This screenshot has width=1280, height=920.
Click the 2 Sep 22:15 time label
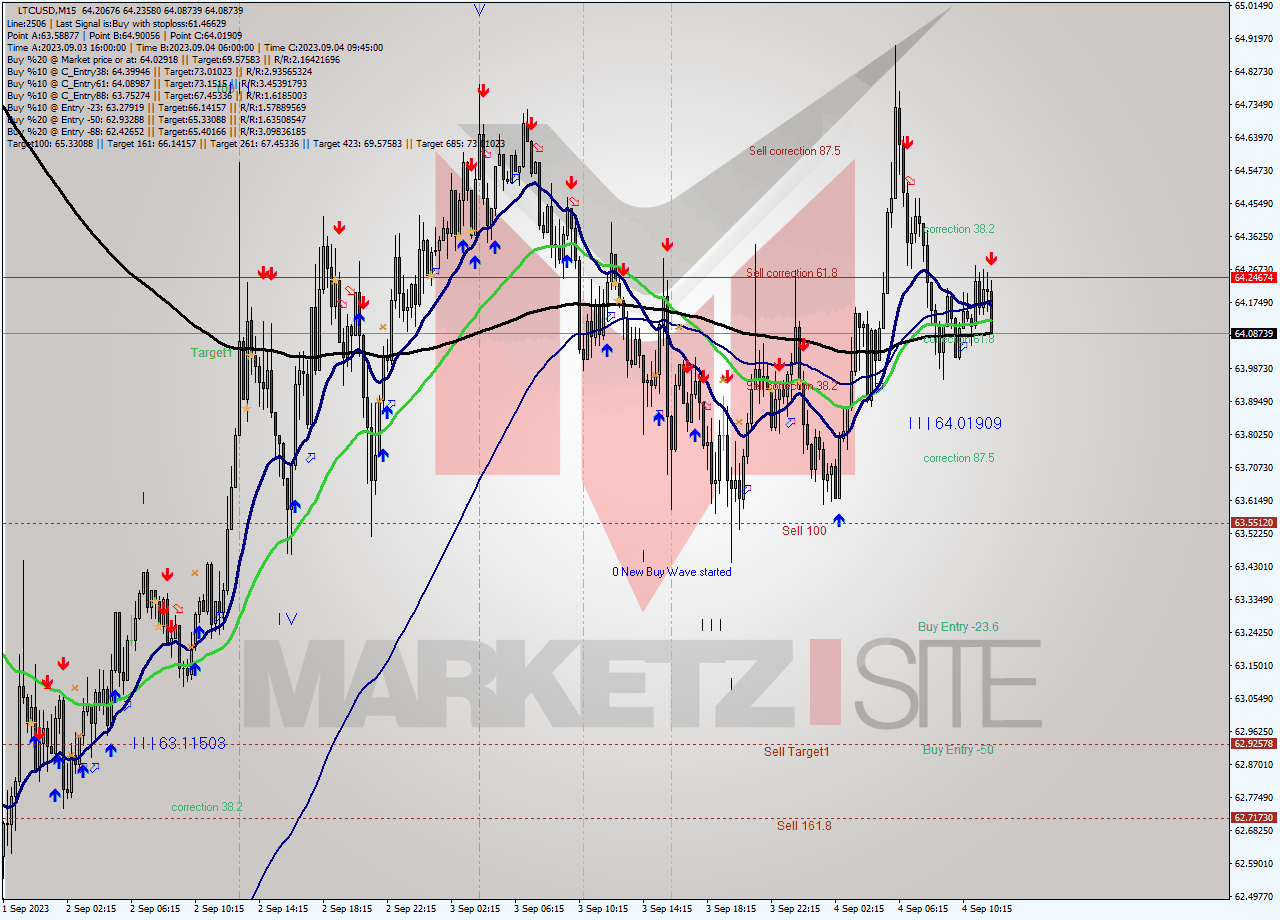pyautogui.click(x=411, y=909)
